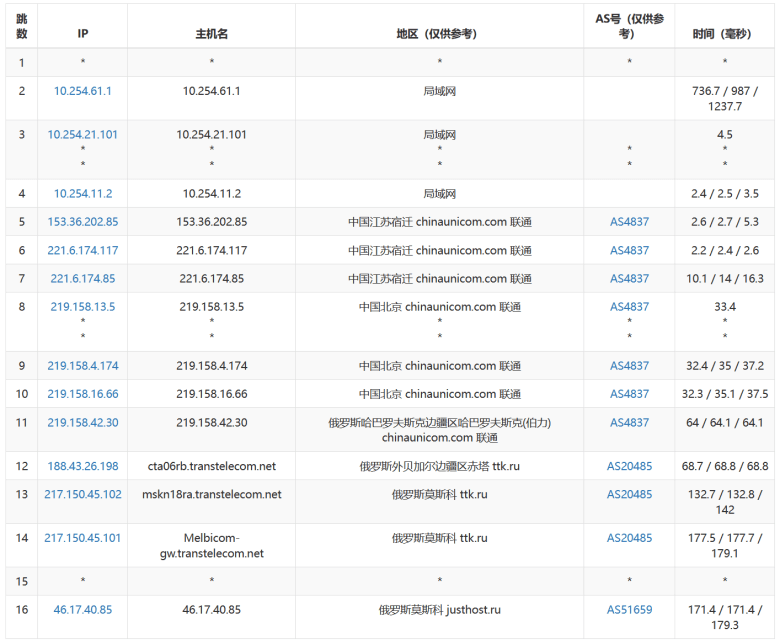Viewport: 780px width, 644px height.
Task: Open IP link 10.254.61.1
Action: tap(83, 92)
